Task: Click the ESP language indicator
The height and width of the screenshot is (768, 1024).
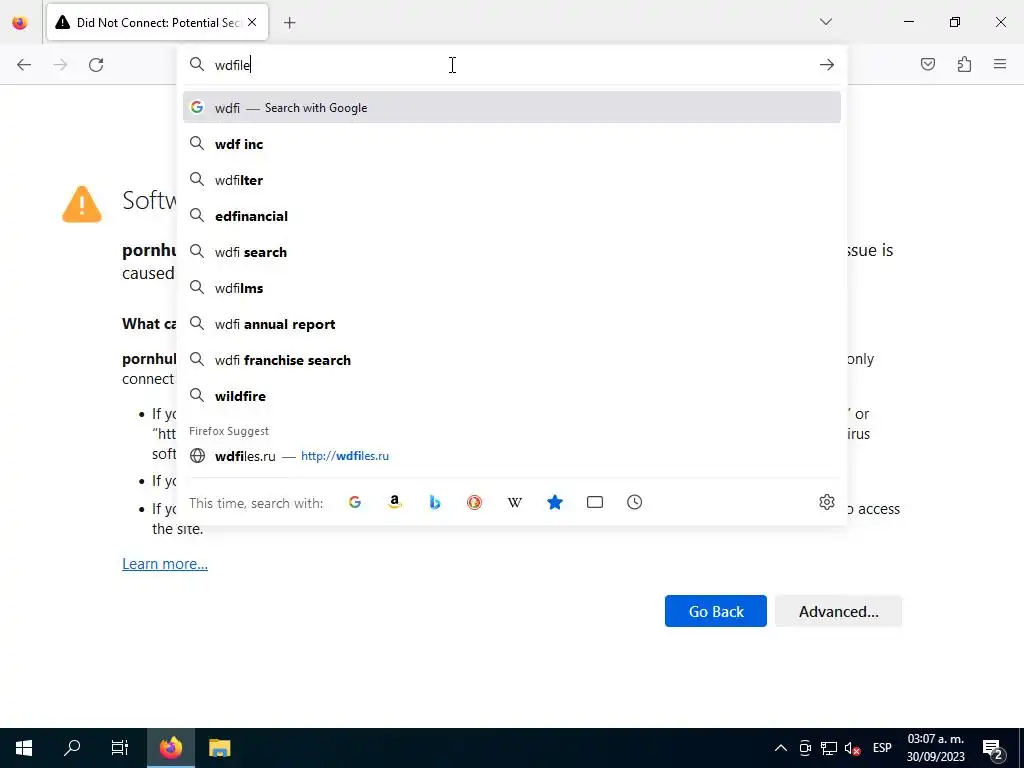Action: pyautogui.click(x=882, y=748)
